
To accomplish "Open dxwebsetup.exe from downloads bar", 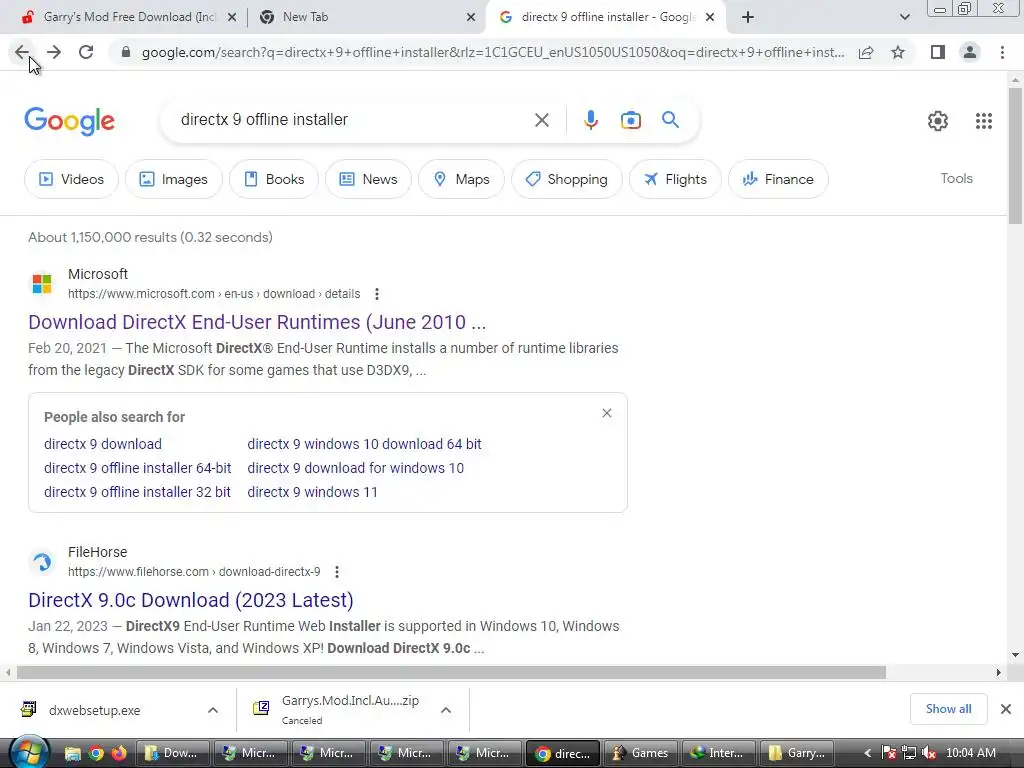I will pos(95,710).
